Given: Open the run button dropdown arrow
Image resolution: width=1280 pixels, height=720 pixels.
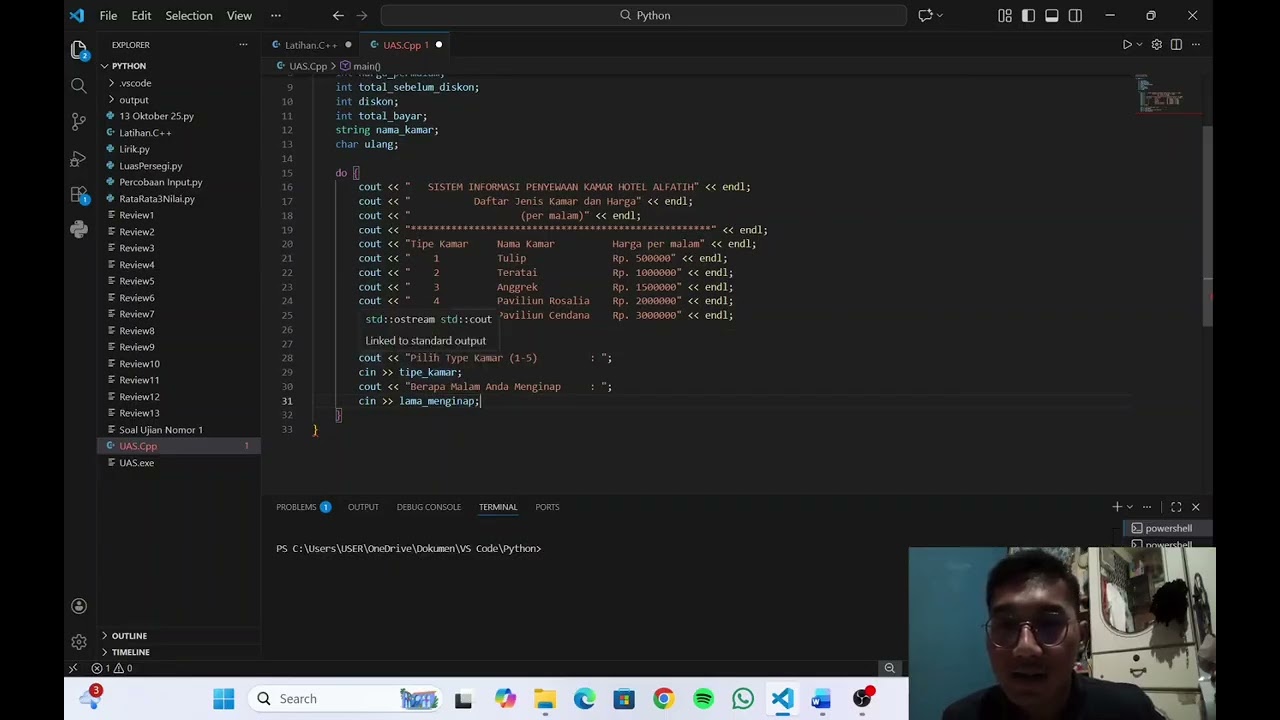Looking at the screenshot, I should (x=1140, y=45).
